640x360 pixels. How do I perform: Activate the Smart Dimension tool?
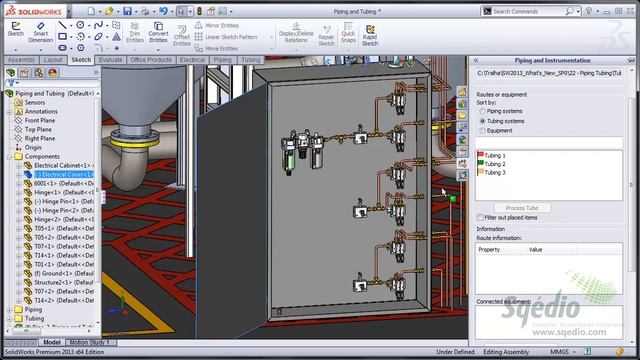pyautogui.click(x=40, y=32)
